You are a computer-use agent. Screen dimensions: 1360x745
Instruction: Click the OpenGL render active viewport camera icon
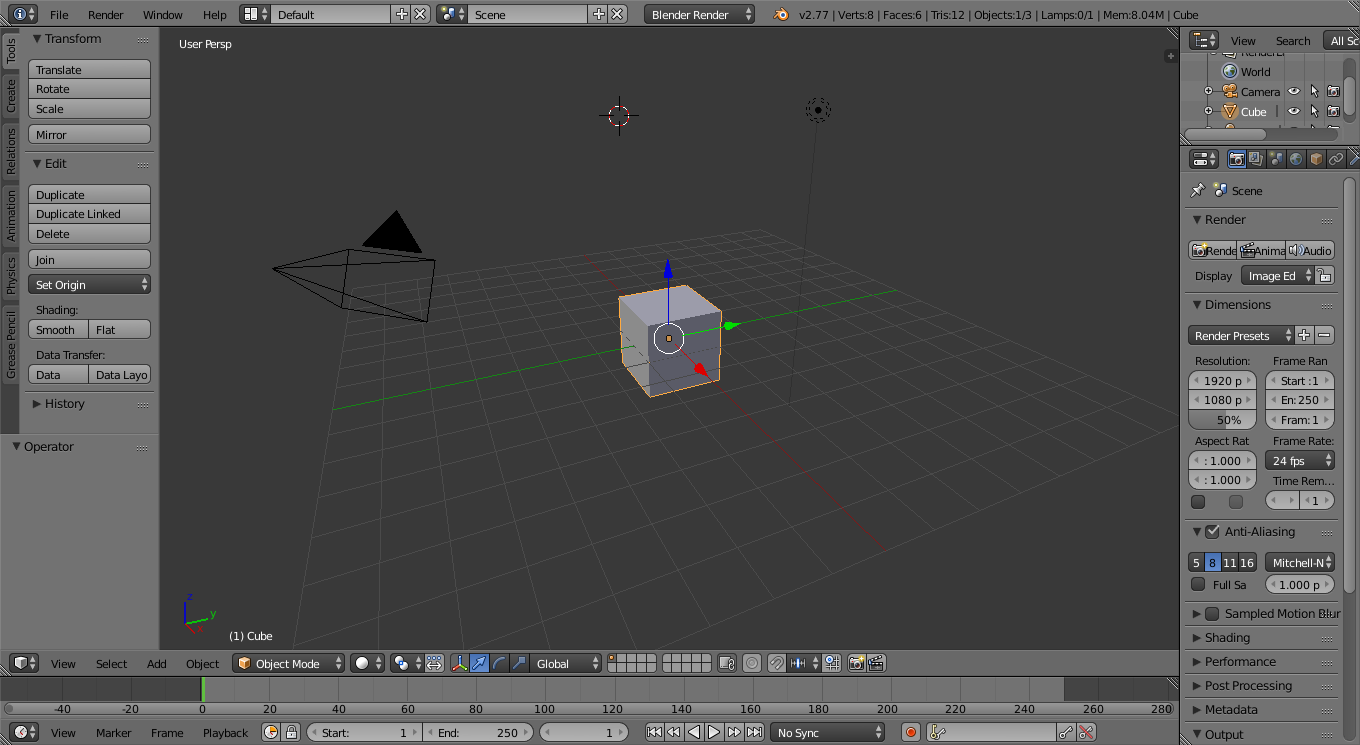click(857, 663)
